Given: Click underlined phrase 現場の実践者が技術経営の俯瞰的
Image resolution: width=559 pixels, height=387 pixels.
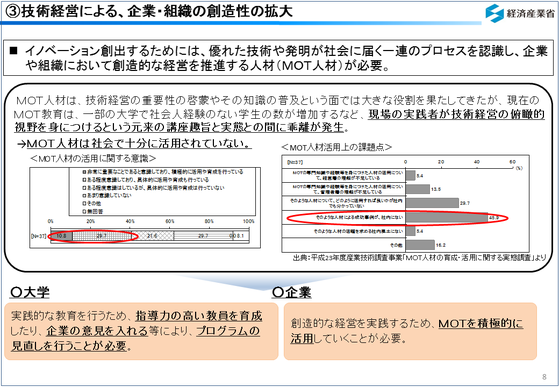Looking at the screenshot, I should click(456, 114).
